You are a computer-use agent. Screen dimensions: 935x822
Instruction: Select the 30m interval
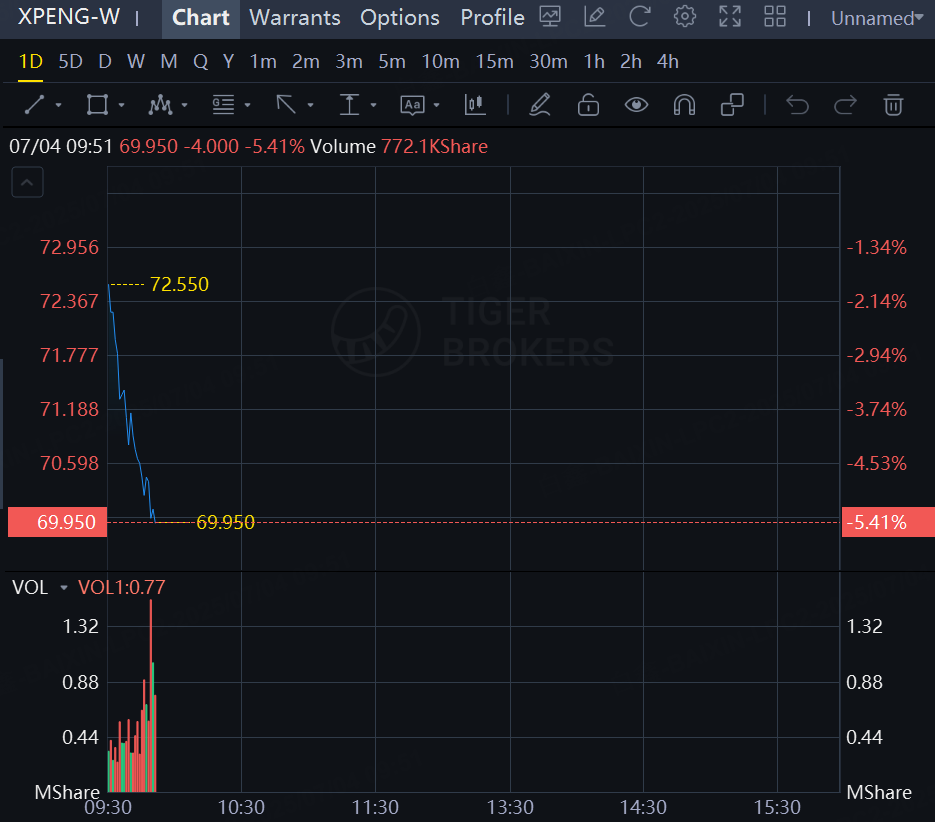pos(549,61)
